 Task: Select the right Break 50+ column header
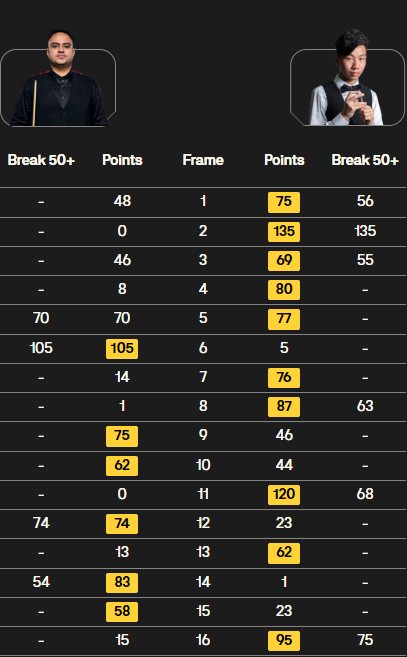pos(365,160)
